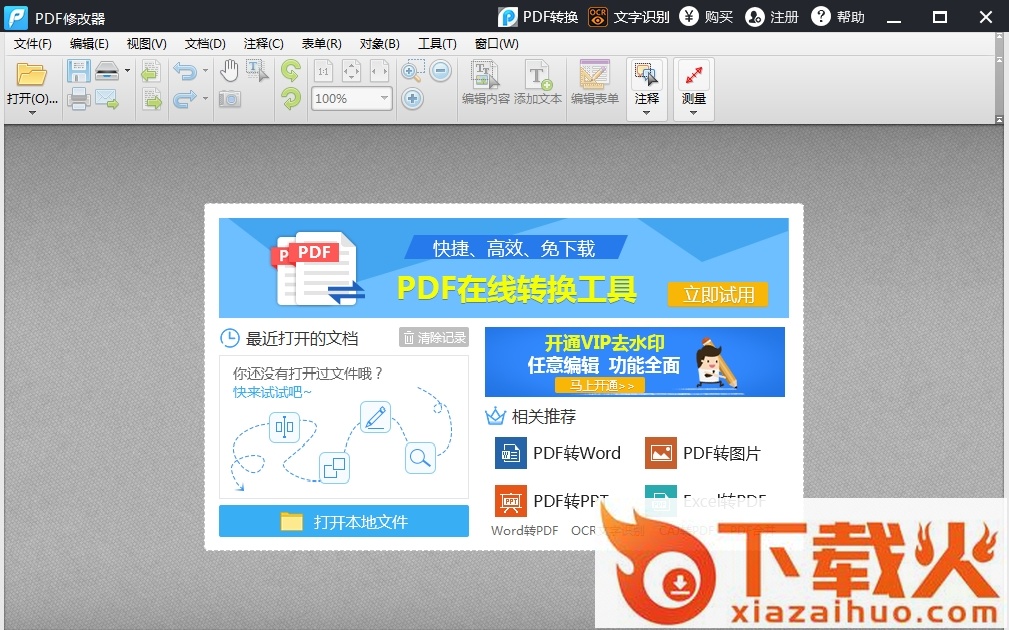
Task: Select the hand pan tool
Action: coord(229,71)
